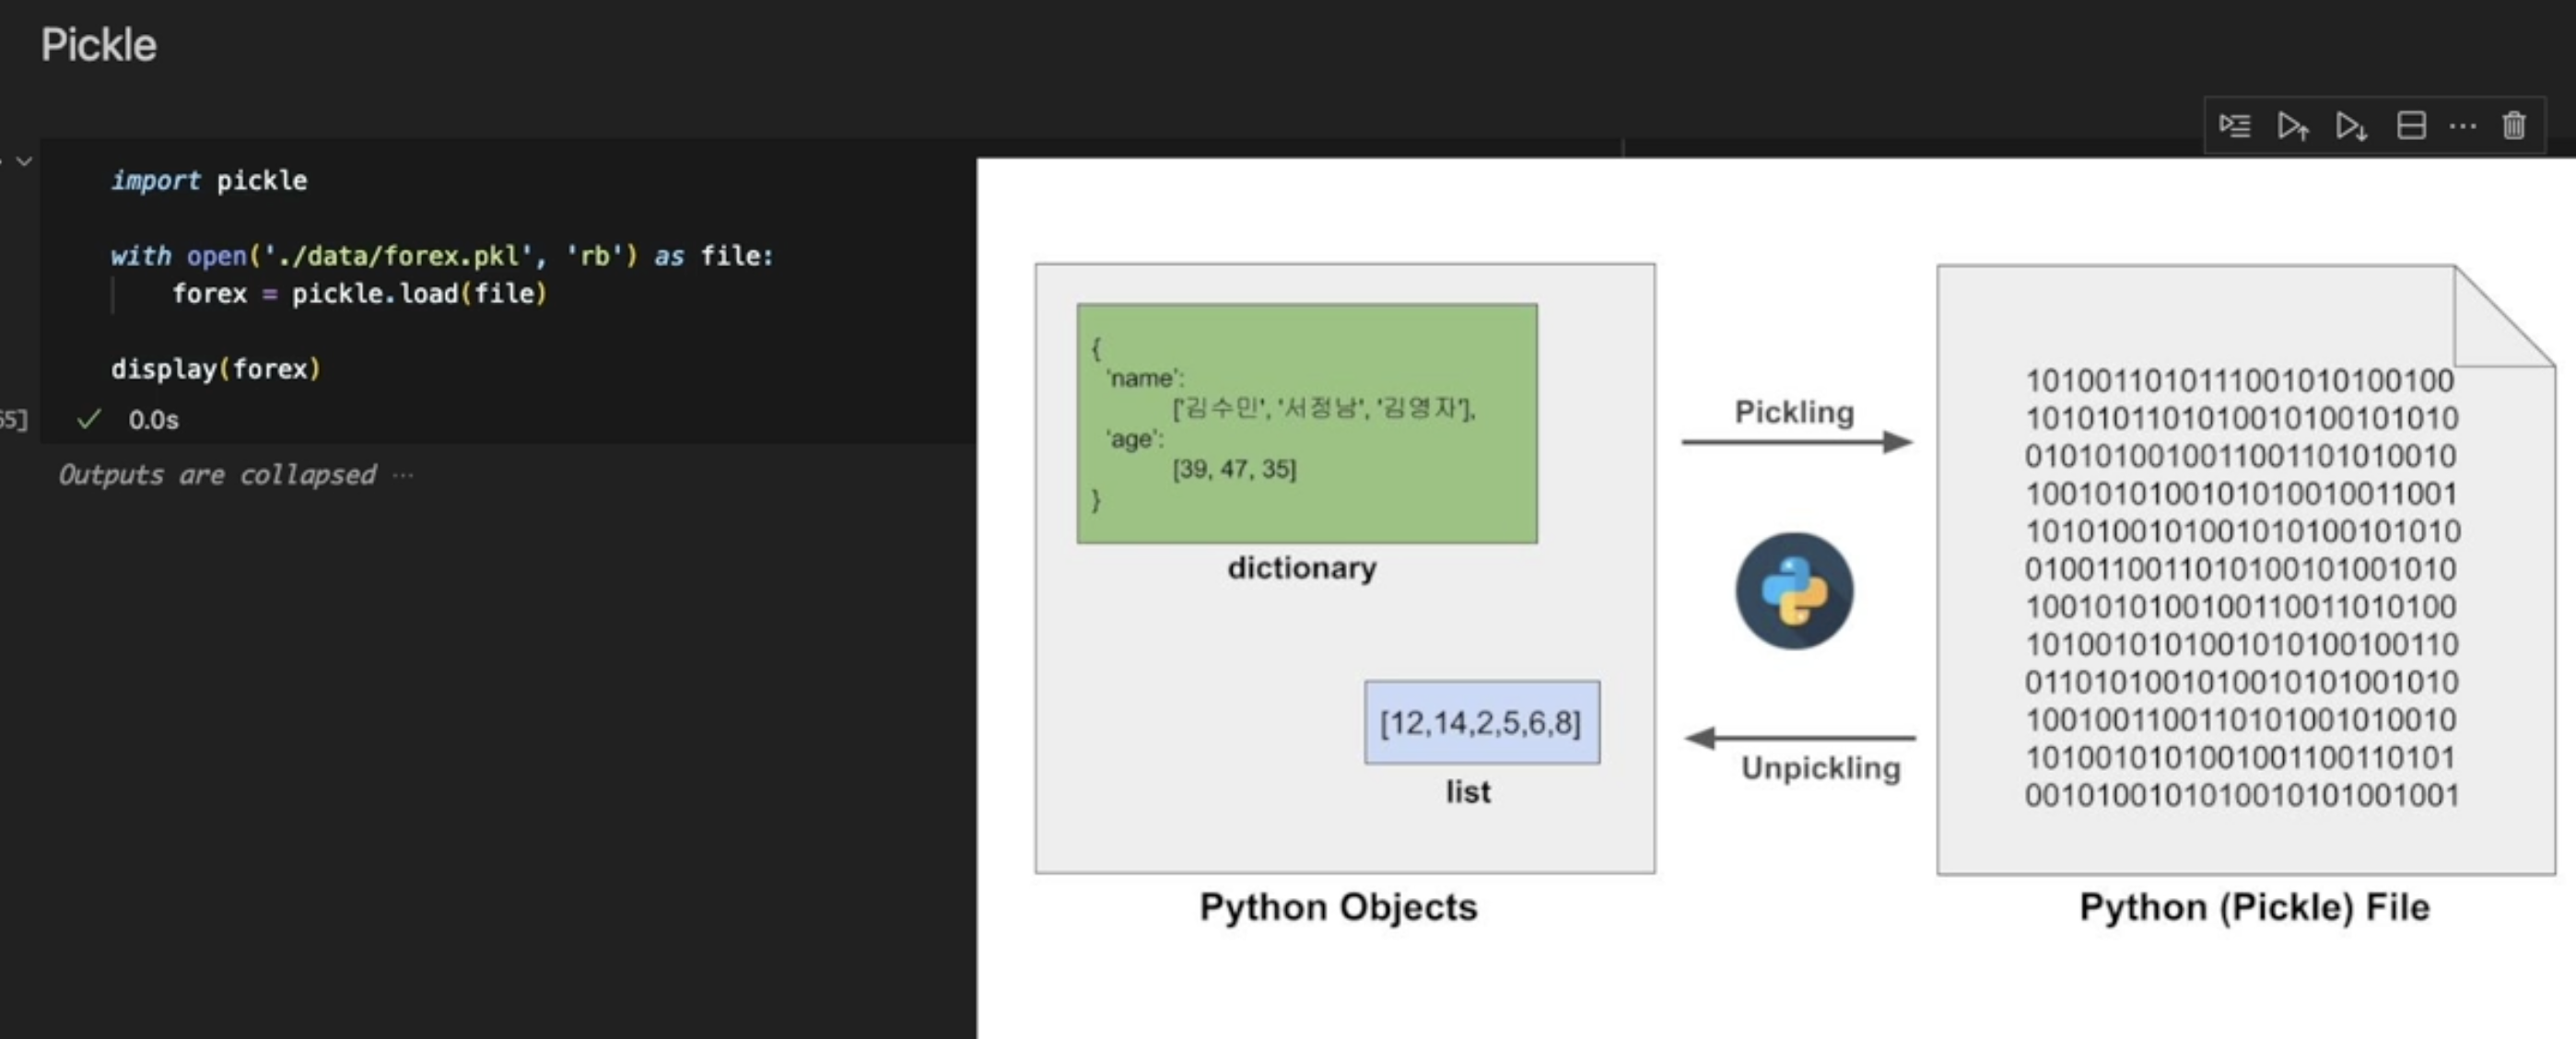The image size is (2576, 1039).
Task: Click the './data/forex.pkl' path string
Action: tap(398, 256)
